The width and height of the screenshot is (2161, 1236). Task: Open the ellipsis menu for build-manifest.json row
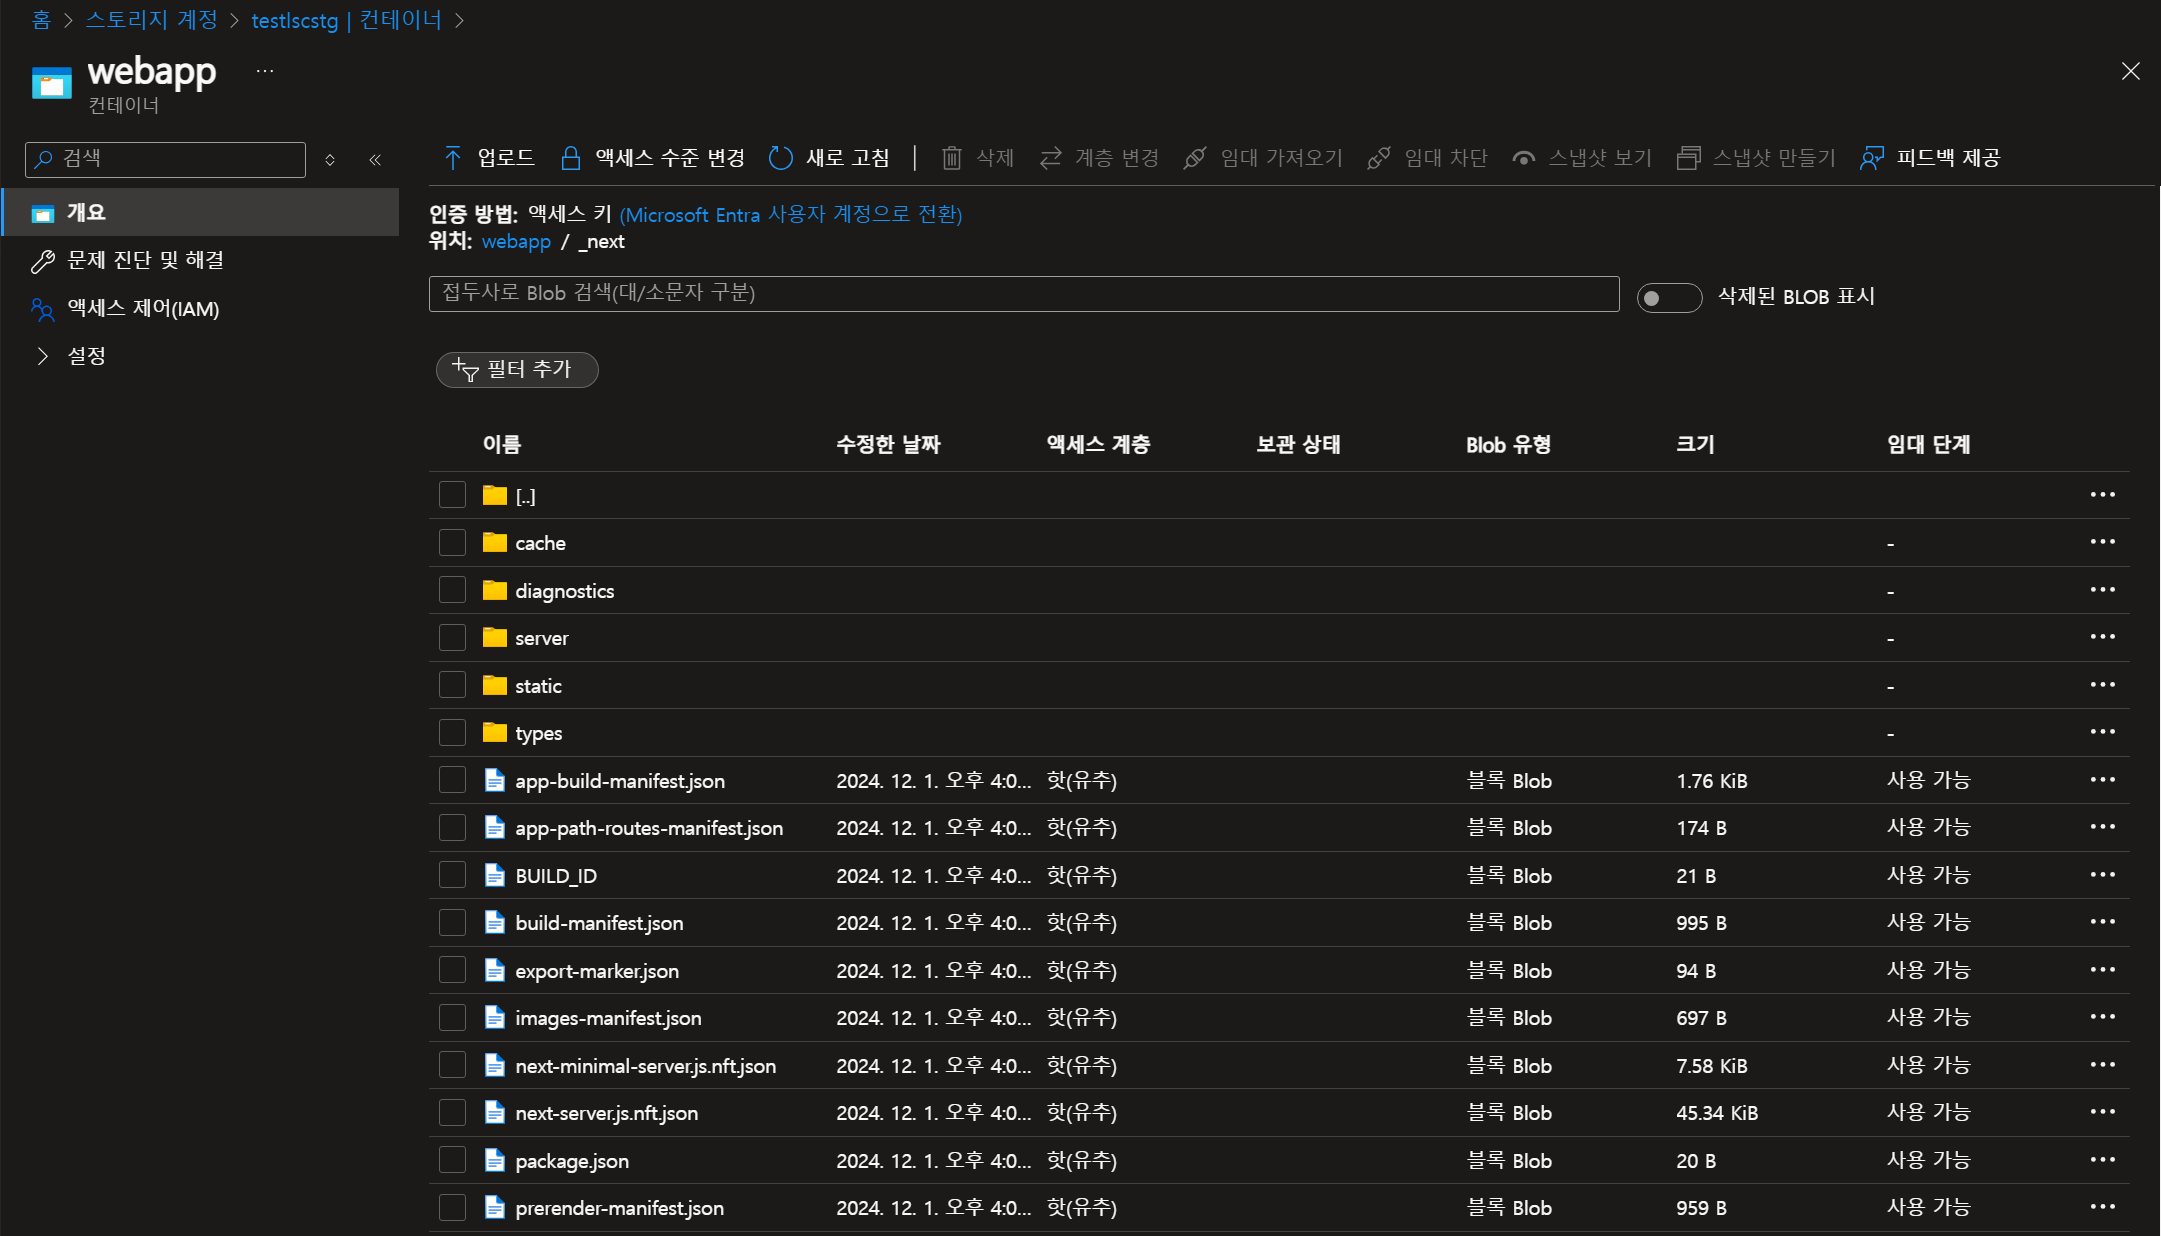pos(2102,922)
